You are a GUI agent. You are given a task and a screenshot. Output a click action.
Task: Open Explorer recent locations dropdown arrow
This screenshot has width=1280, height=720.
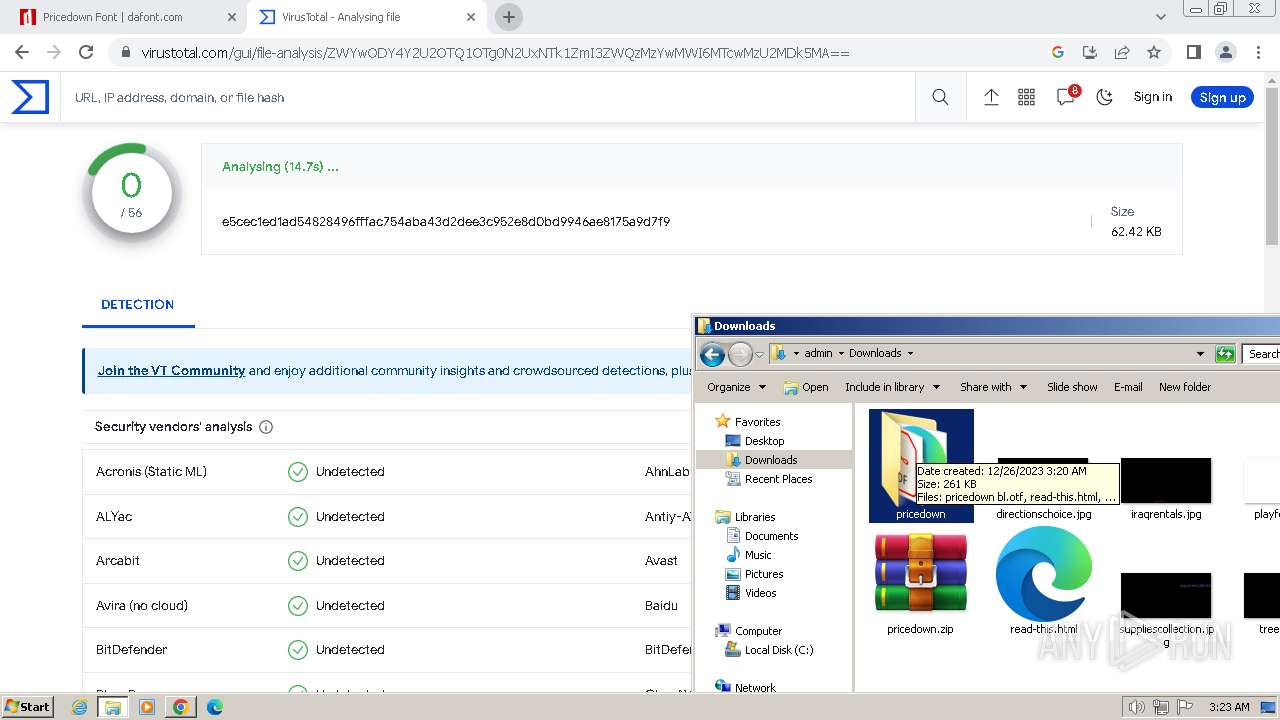760,354
